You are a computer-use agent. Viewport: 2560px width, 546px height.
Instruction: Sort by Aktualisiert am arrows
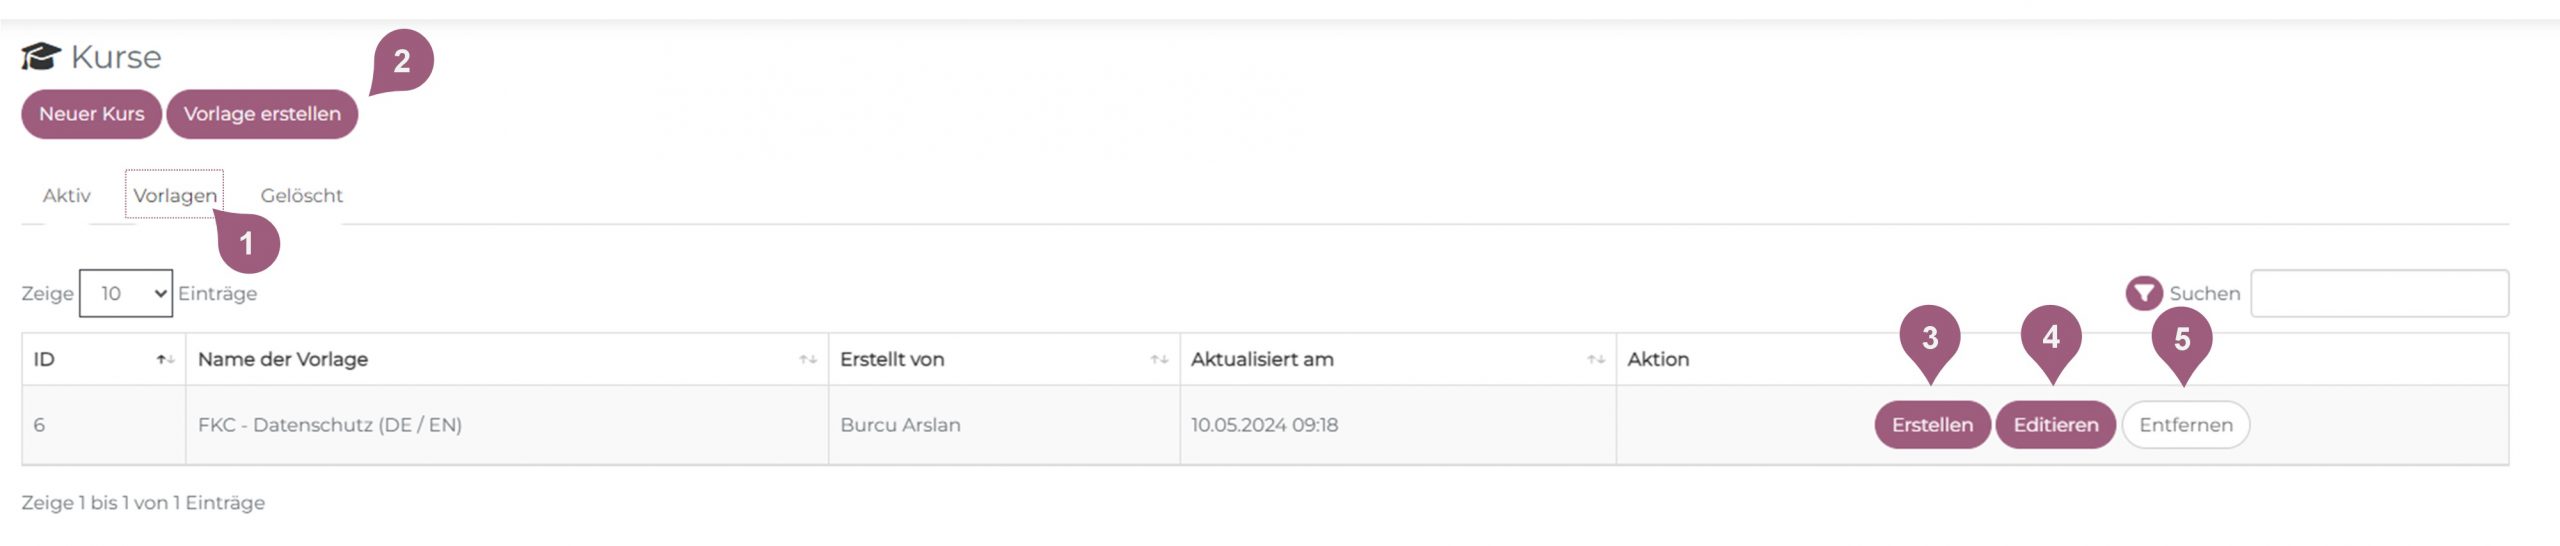[1595, 360]
